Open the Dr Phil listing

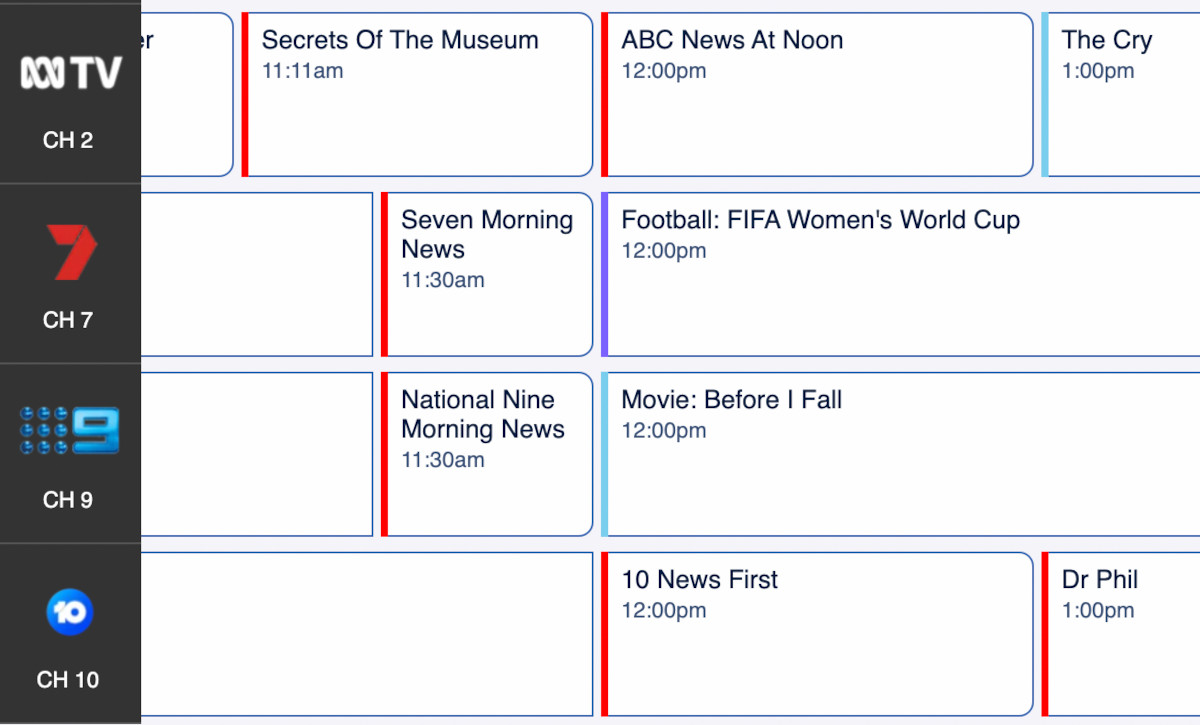[1120, 634]
